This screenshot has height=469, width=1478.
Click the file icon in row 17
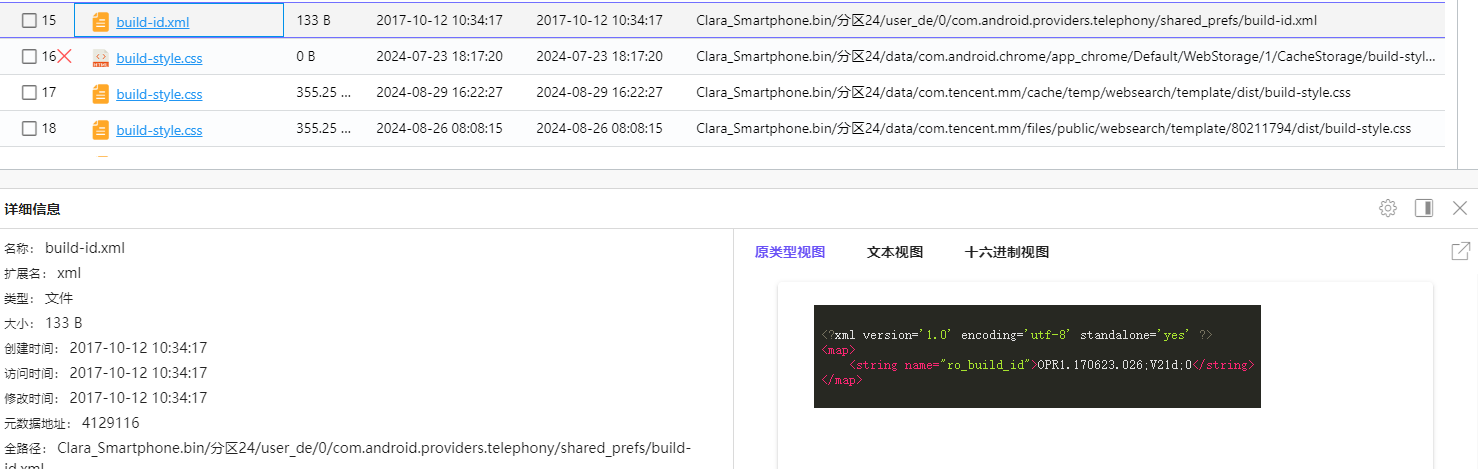coord(100,94)
